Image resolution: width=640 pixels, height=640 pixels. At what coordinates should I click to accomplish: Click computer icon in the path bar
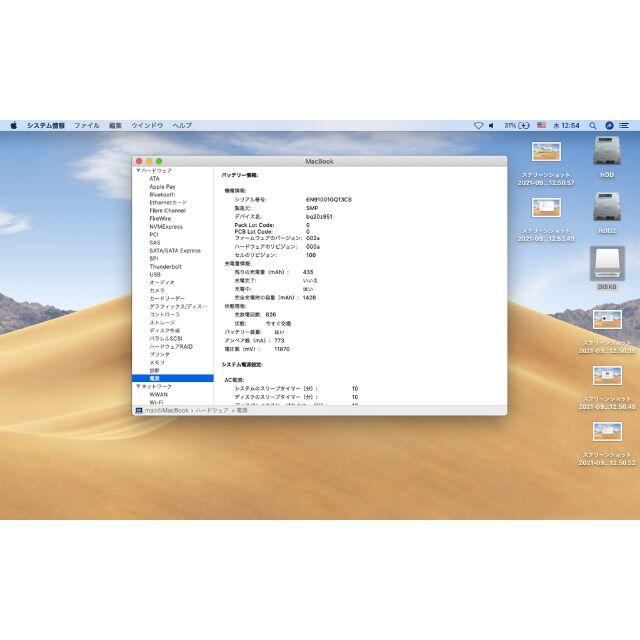[x=139, y=410]
